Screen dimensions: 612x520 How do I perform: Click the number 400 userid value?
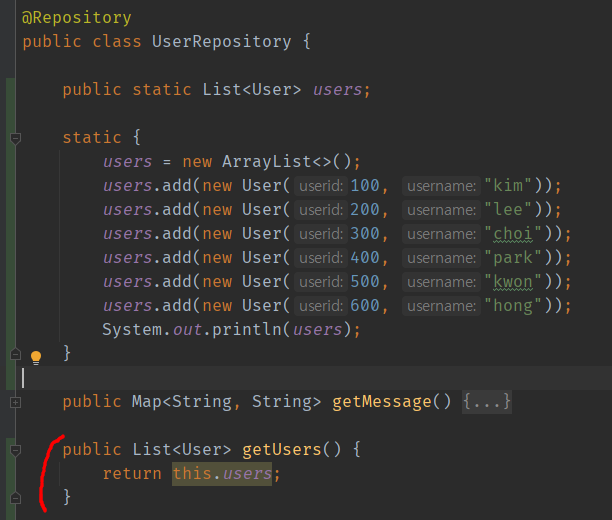click(365, 258)
